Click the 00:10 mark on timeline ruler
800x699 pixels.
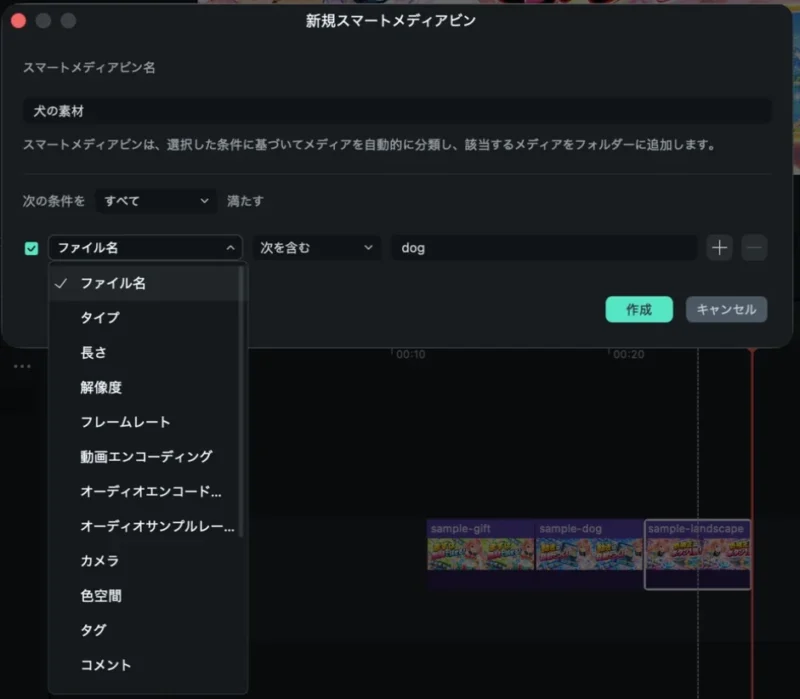click(410, 354)
